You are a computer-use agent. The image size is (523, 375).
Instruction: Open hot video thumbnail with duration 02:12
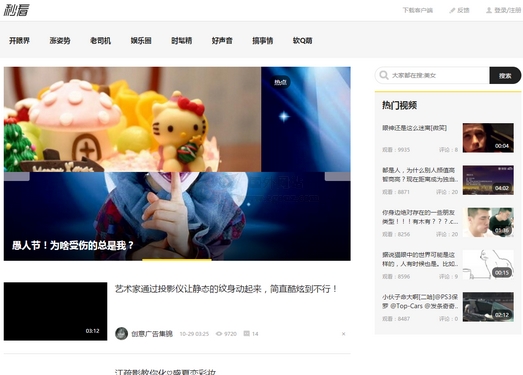488,307
